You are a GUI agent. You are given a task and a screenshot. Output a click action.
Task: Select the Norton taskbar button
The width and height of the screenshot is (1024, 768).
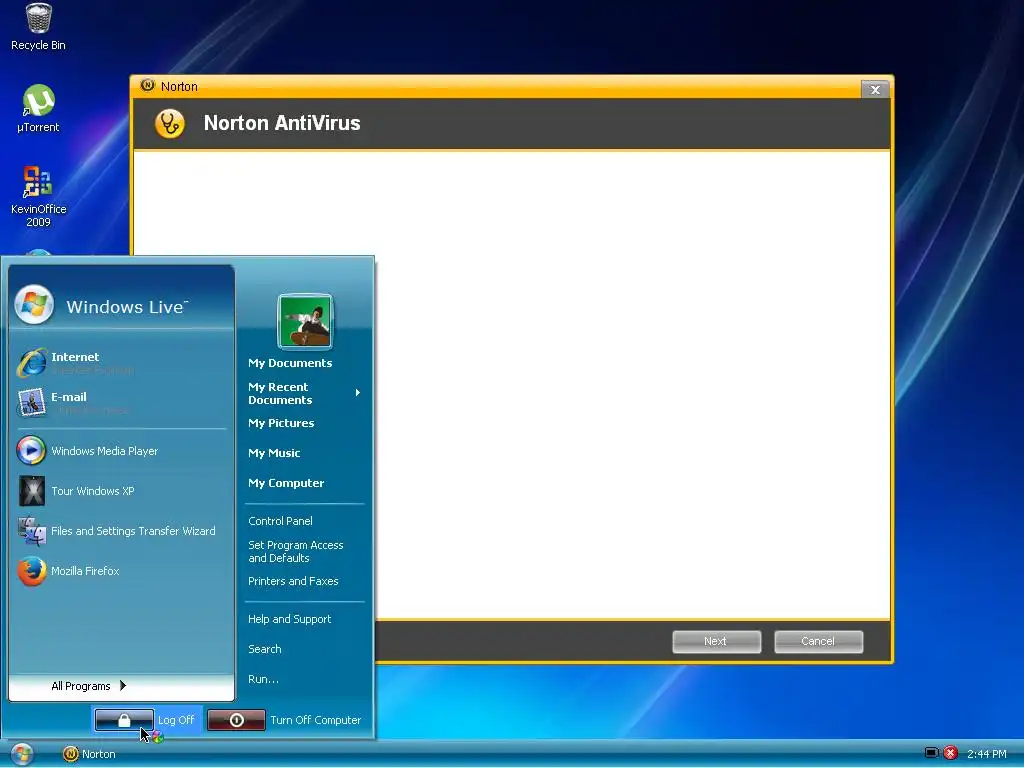[x=89, y=754]
